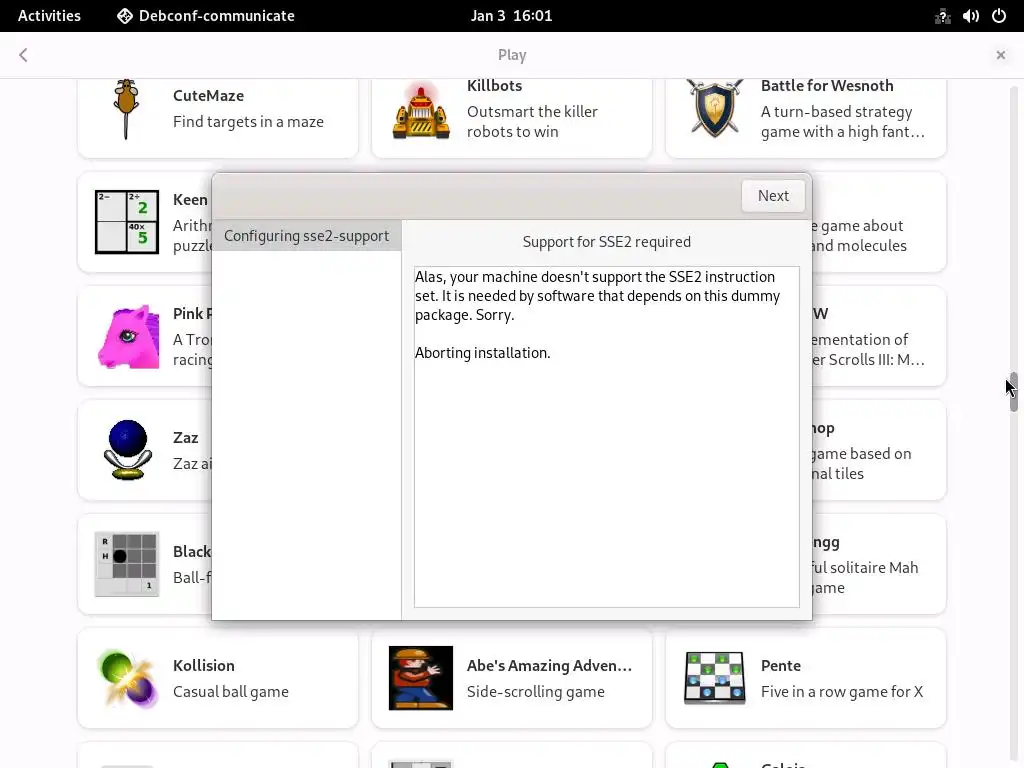The height and width of the screenshot is (768, 1024).
Task: Click the Side-scrolling game description
Action: 536,692
